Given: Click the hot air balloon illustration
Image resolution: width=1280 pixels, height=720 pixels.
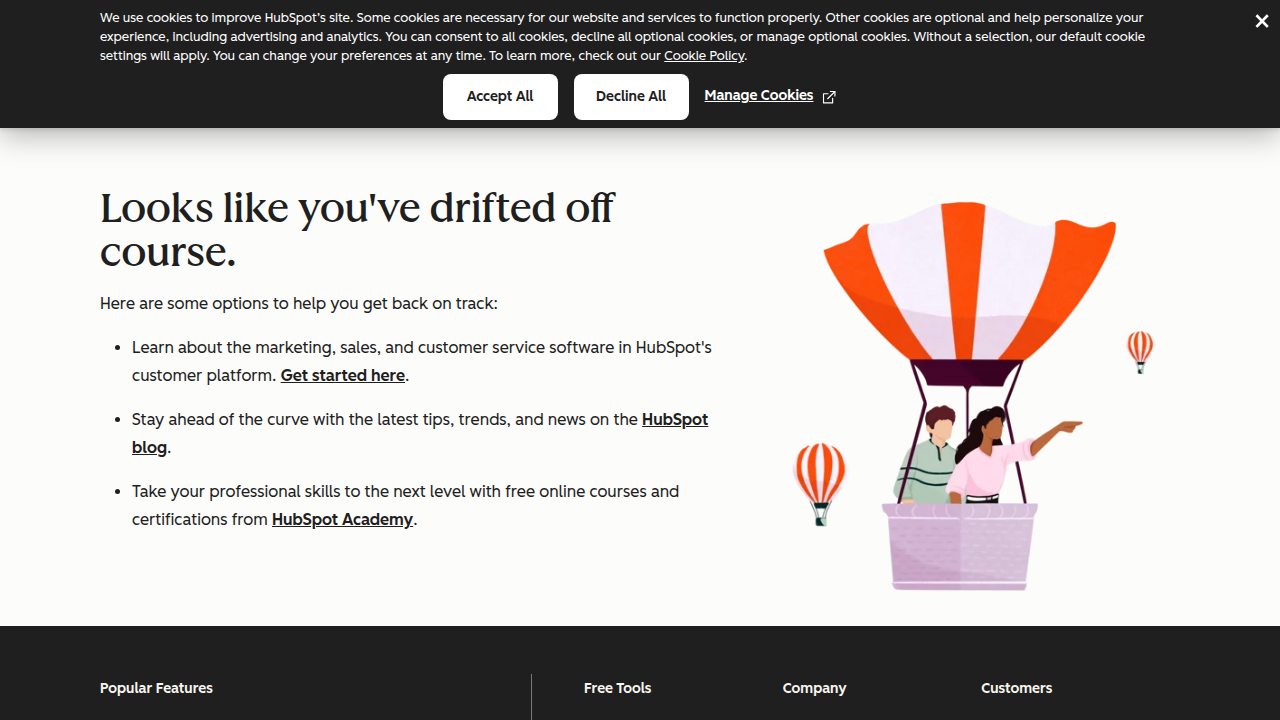Looking at the screenshot, I should click(x=968, y=390).
